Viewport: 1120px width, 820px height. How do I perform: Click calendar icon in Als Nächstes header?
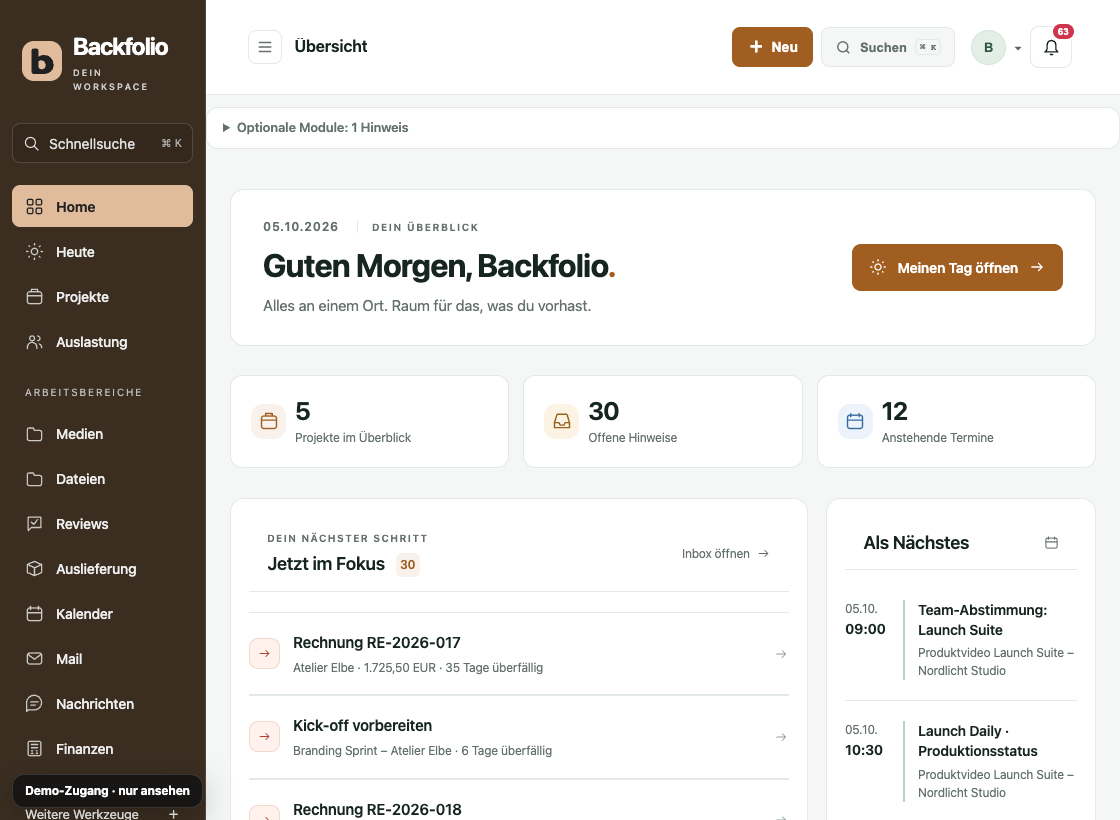click(1051, 543)
